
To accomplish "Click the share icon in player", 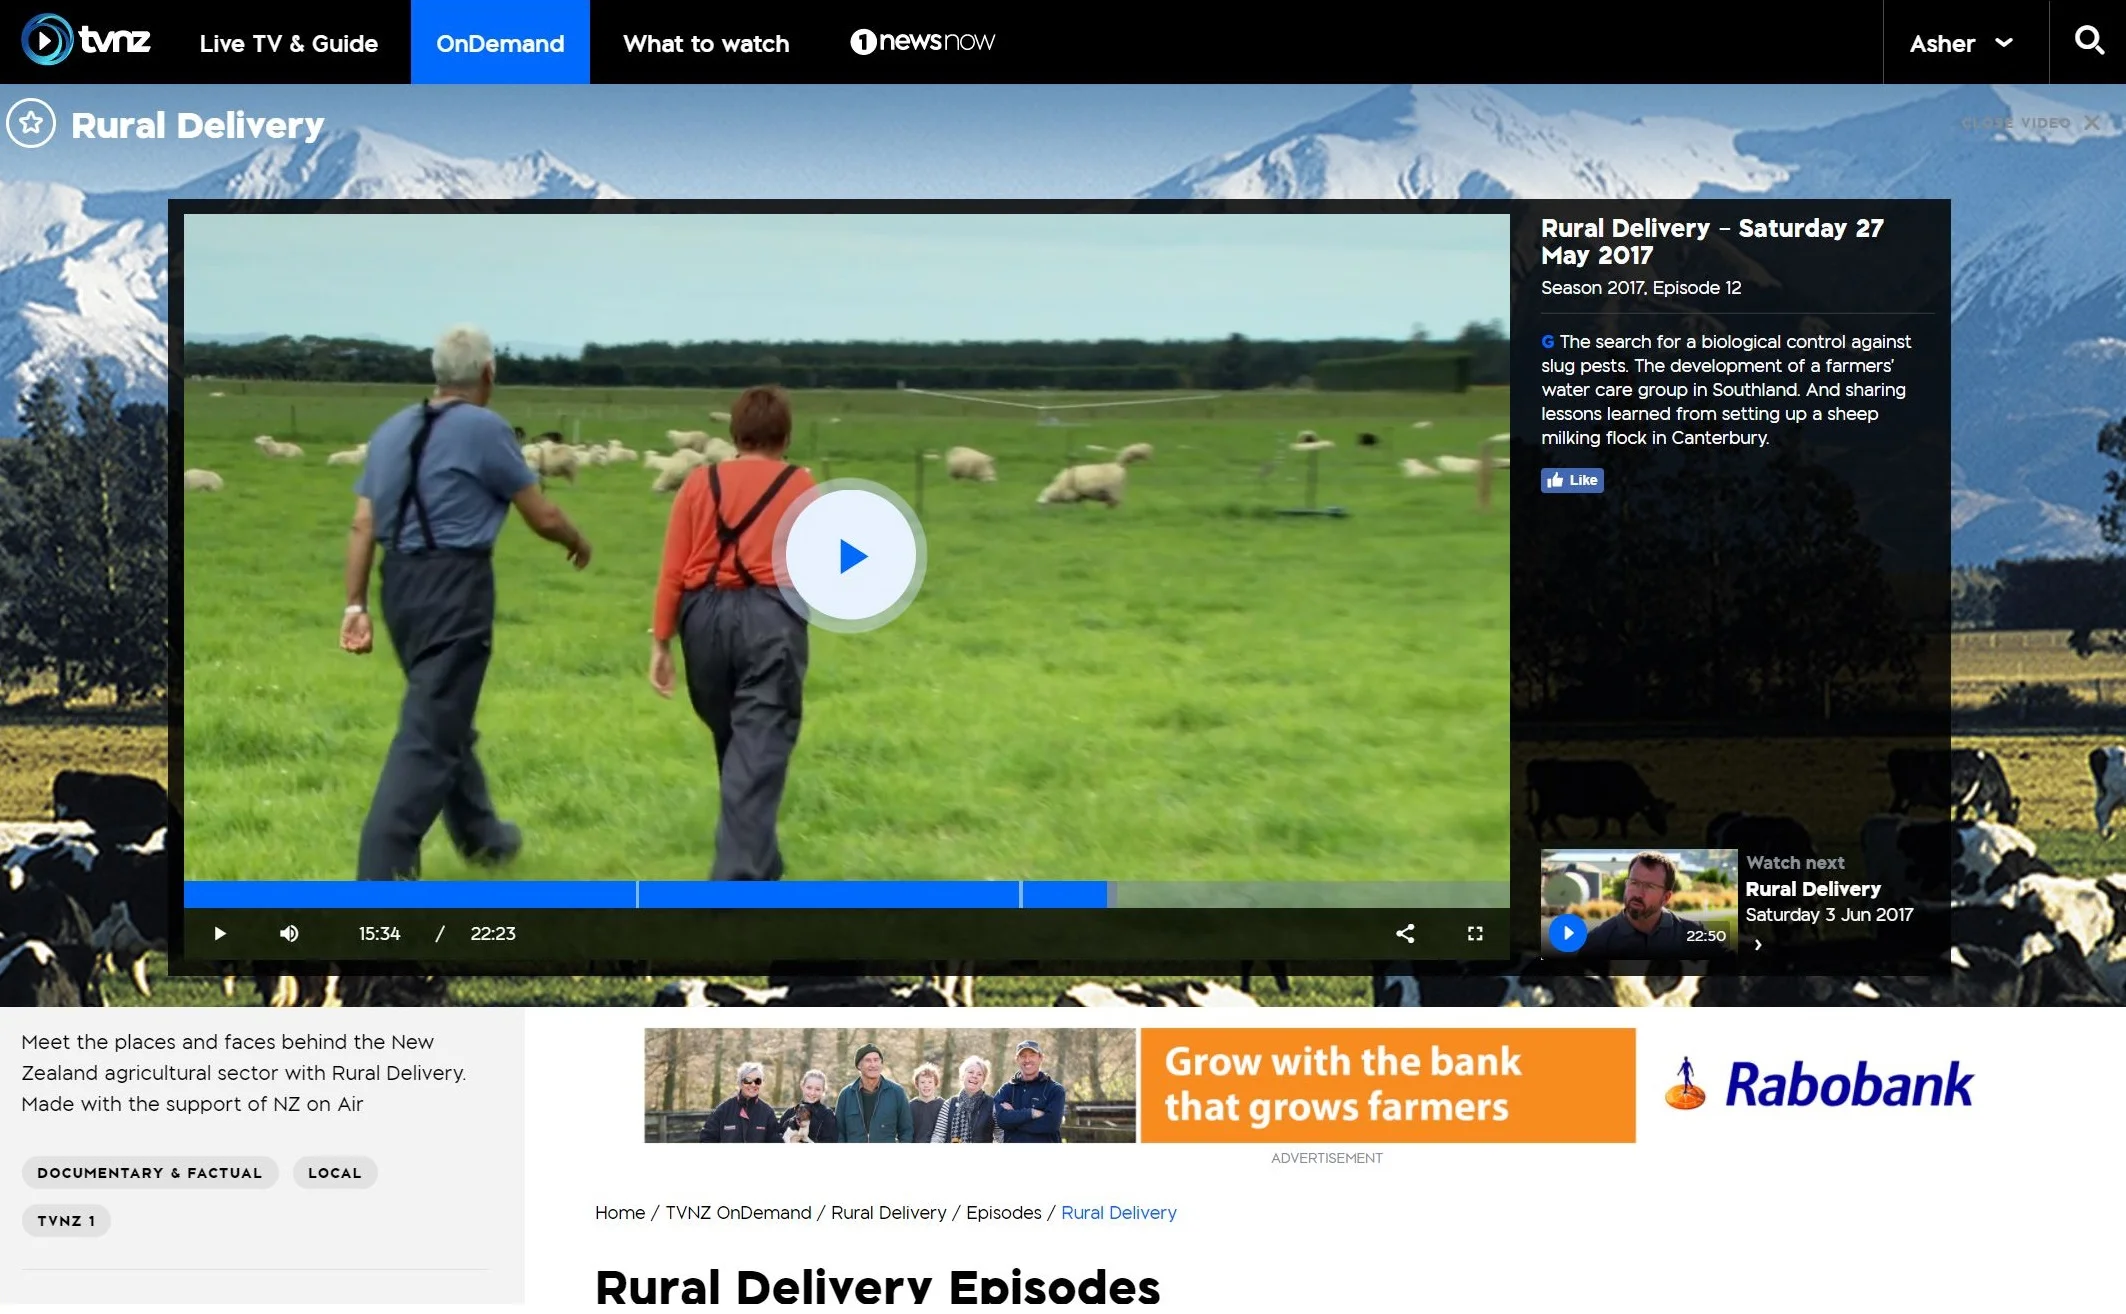I will 1405,934.
